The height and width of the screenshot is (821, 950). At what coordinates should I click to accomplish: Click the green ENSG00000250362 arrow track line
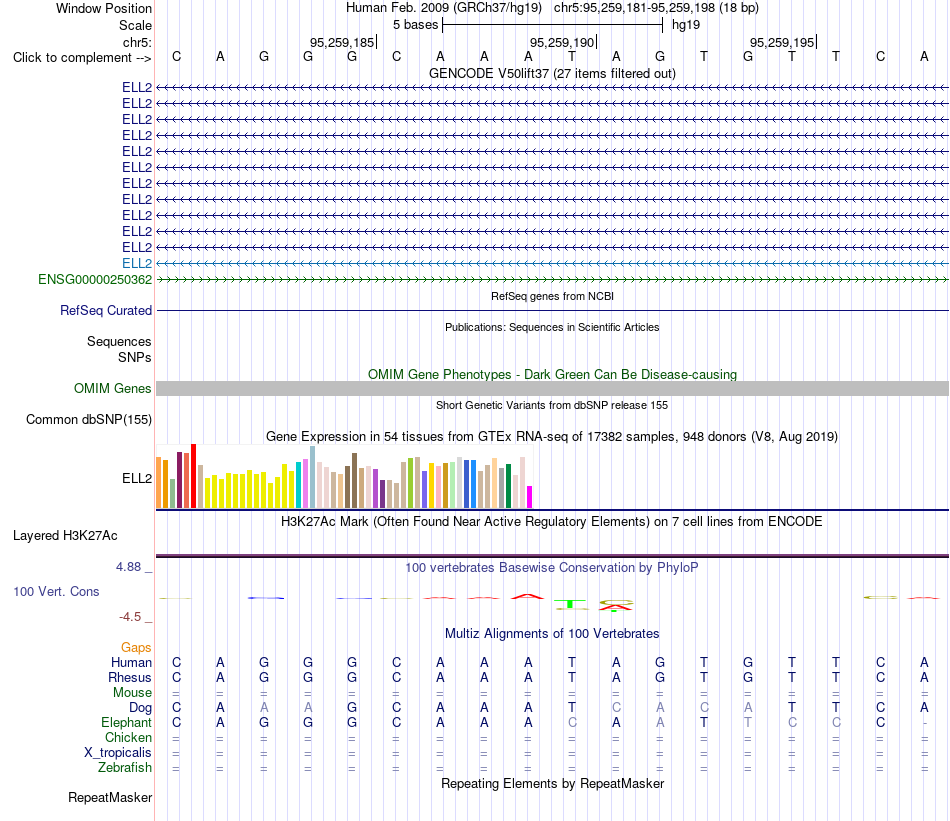[552, 279]
